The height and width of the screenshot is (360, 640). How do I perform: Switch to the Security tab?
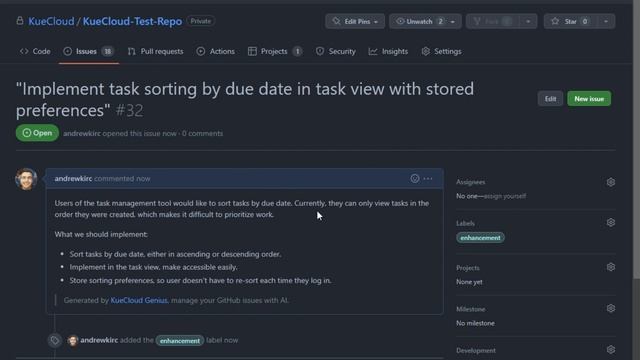tap(336, 51)
